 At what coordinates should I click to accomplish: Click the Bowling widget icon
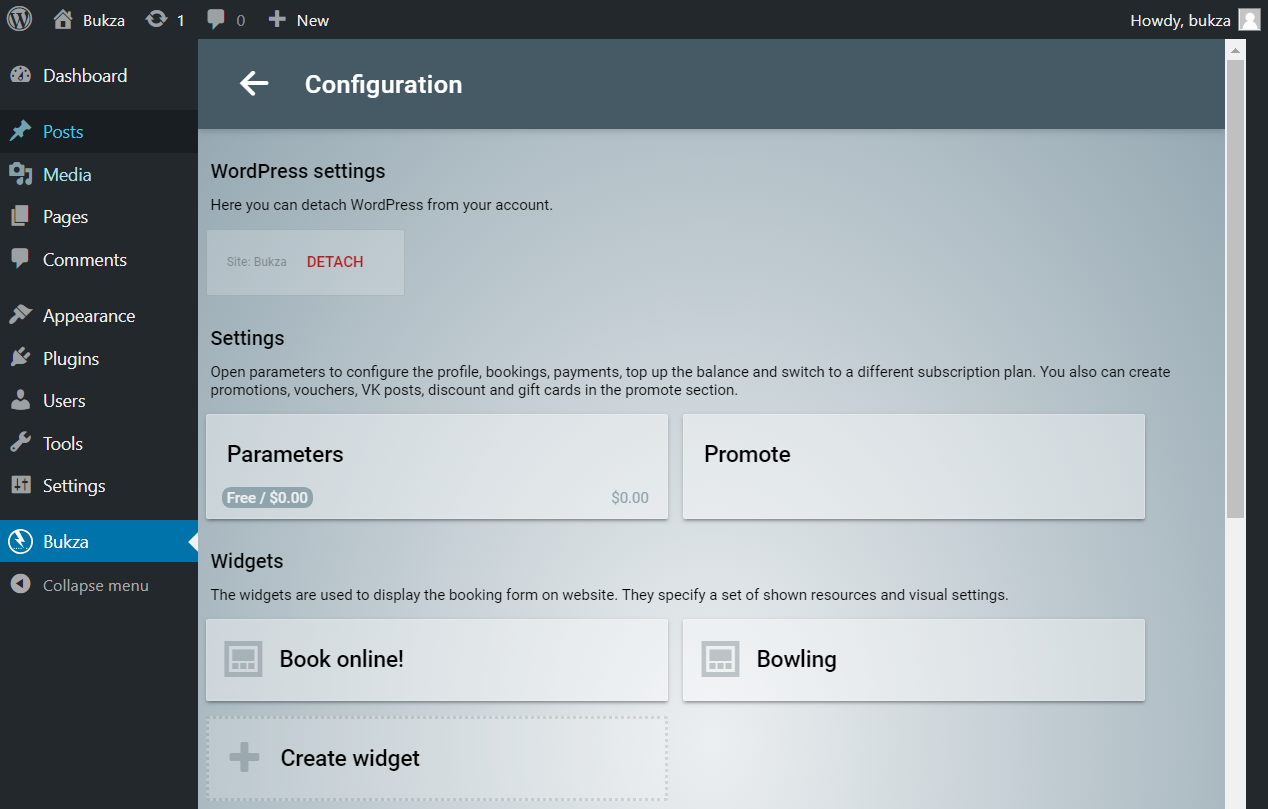(x=720, y=659)
